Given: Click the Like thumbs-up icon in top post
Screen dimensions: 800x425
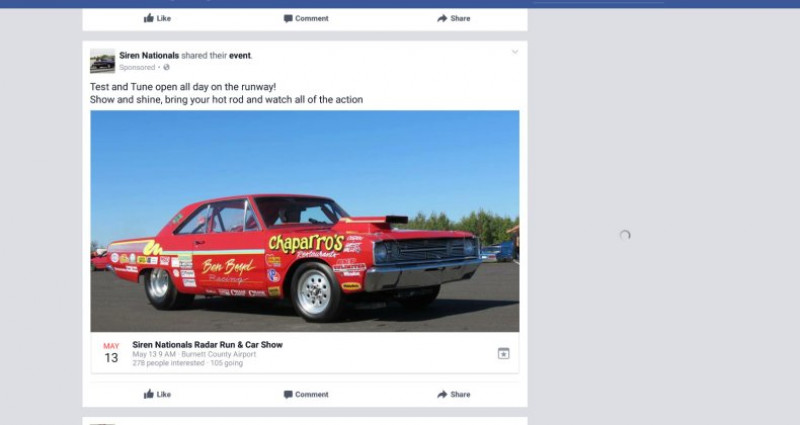Looking at the screenshot, I should [148, 18].
